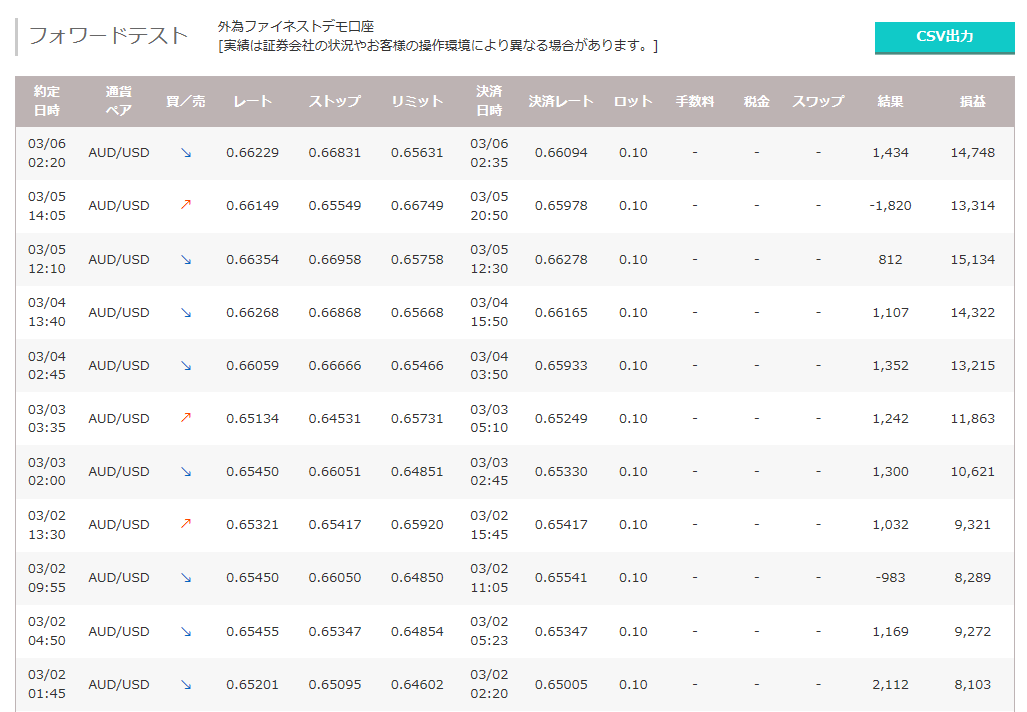Click AUD/USD in the 03/06 02:20 row

pyautogui.click(x=119, y=153)
